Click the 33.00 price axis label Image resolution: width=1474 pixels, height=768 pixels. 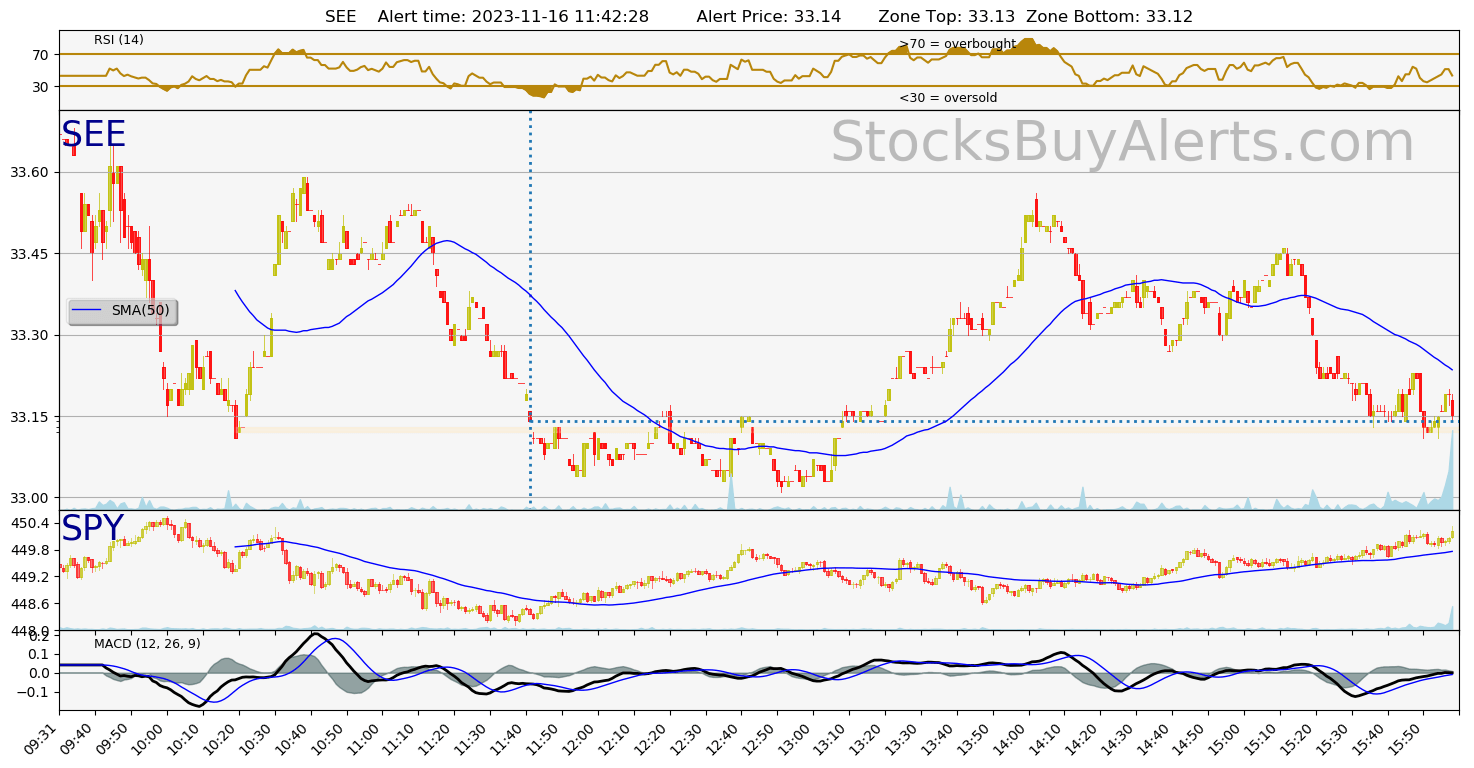[30, 498]
